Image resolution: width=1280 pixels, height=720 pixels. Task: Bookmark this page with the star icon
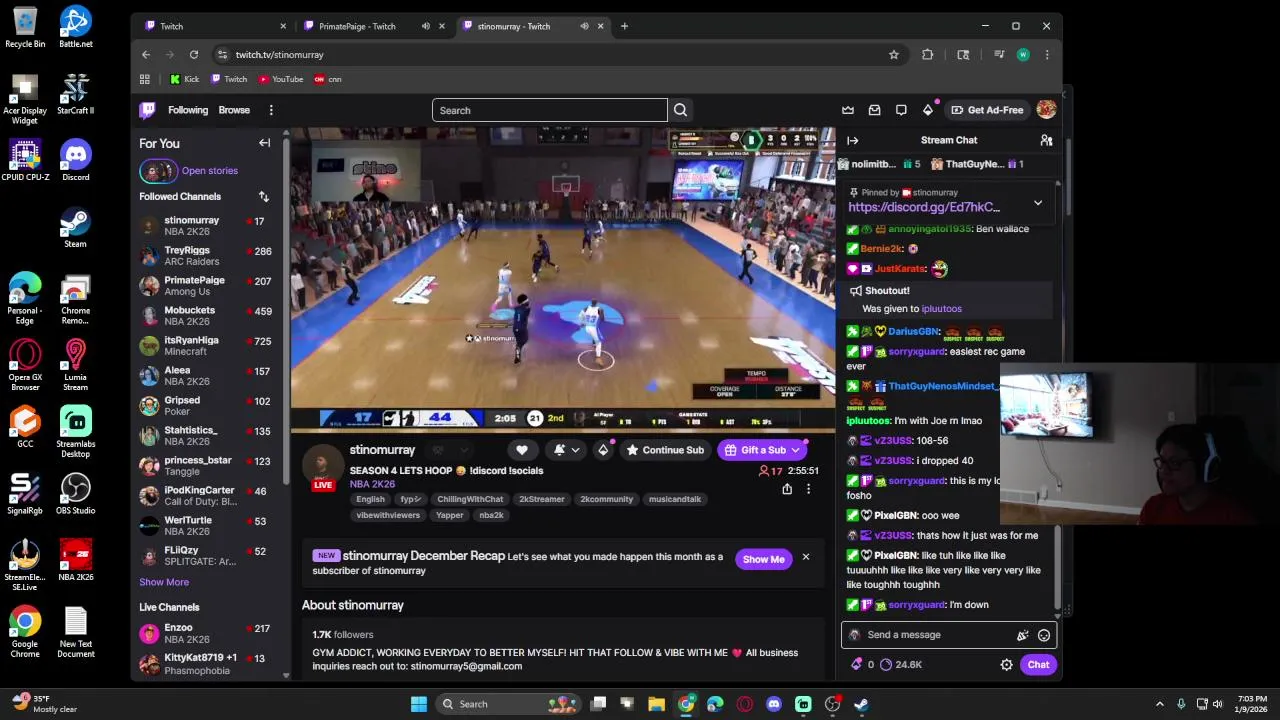pos(894,55)
